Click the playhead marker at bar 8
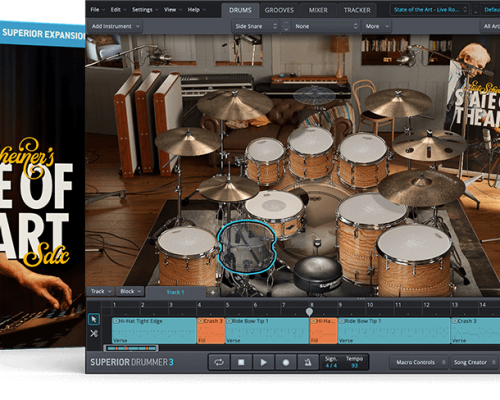The height and width of the screenshot is (400, 500). (x=309, y=312)
